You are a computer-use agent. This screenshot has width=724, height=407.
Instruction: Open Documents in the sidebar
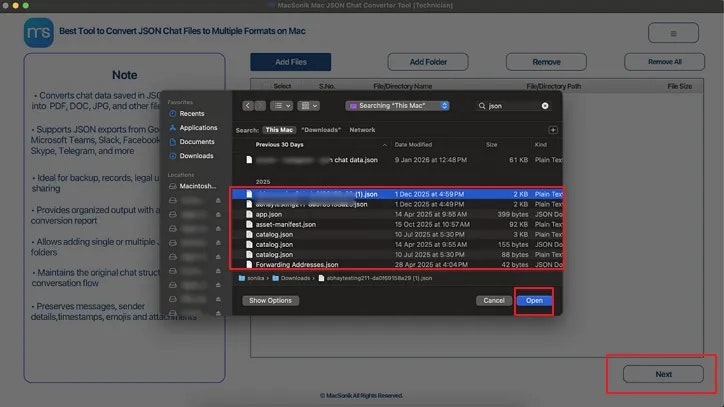point(197,142)
